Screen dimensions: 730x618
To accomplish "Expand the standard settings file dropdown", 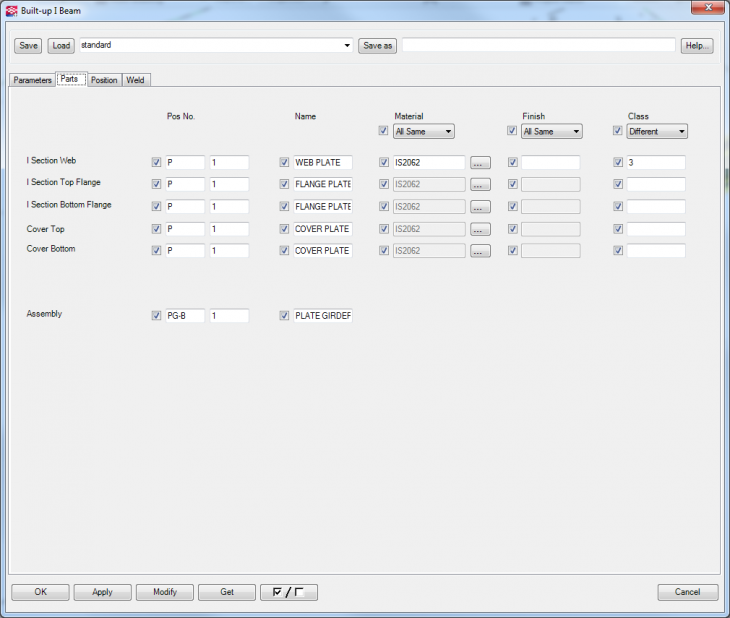I will point(347,46).
